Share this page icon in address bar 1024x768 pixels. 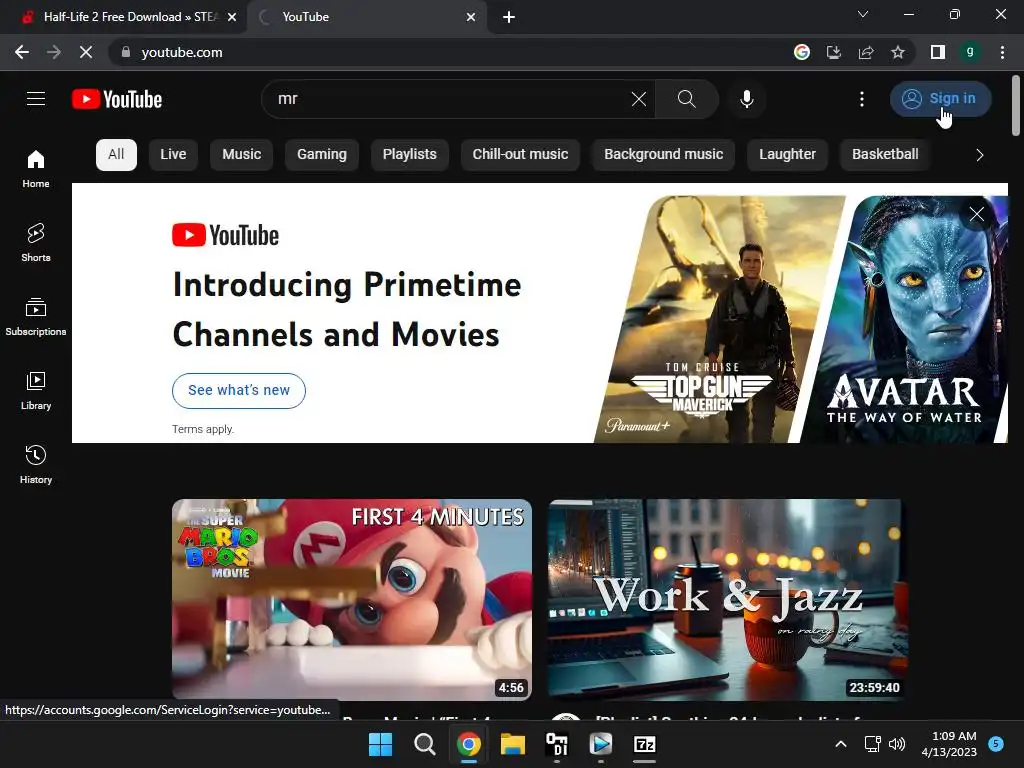[866, 52]
